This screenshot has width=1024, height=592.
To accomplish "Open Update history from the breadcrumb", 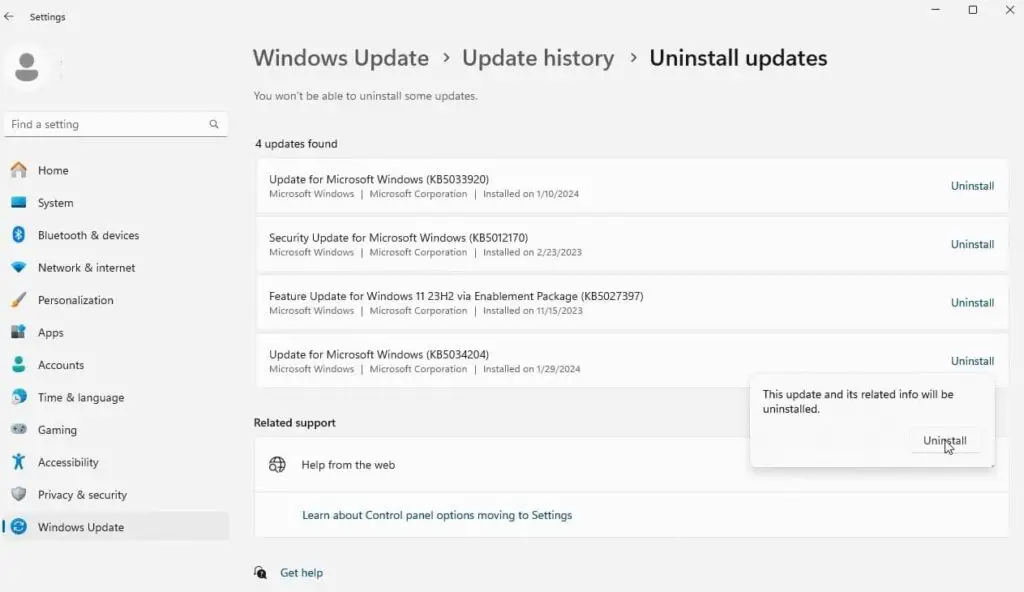I will coord(538,58).
